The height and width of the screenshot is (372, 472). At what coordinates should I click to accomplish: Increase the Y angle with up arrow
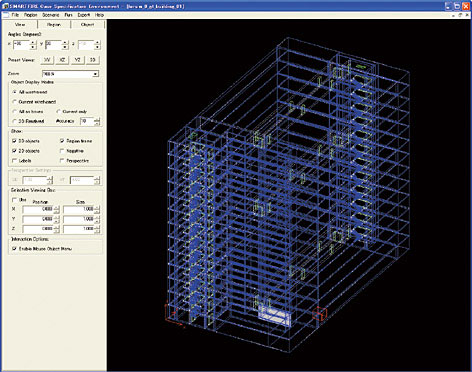click(x=65, y=42)
